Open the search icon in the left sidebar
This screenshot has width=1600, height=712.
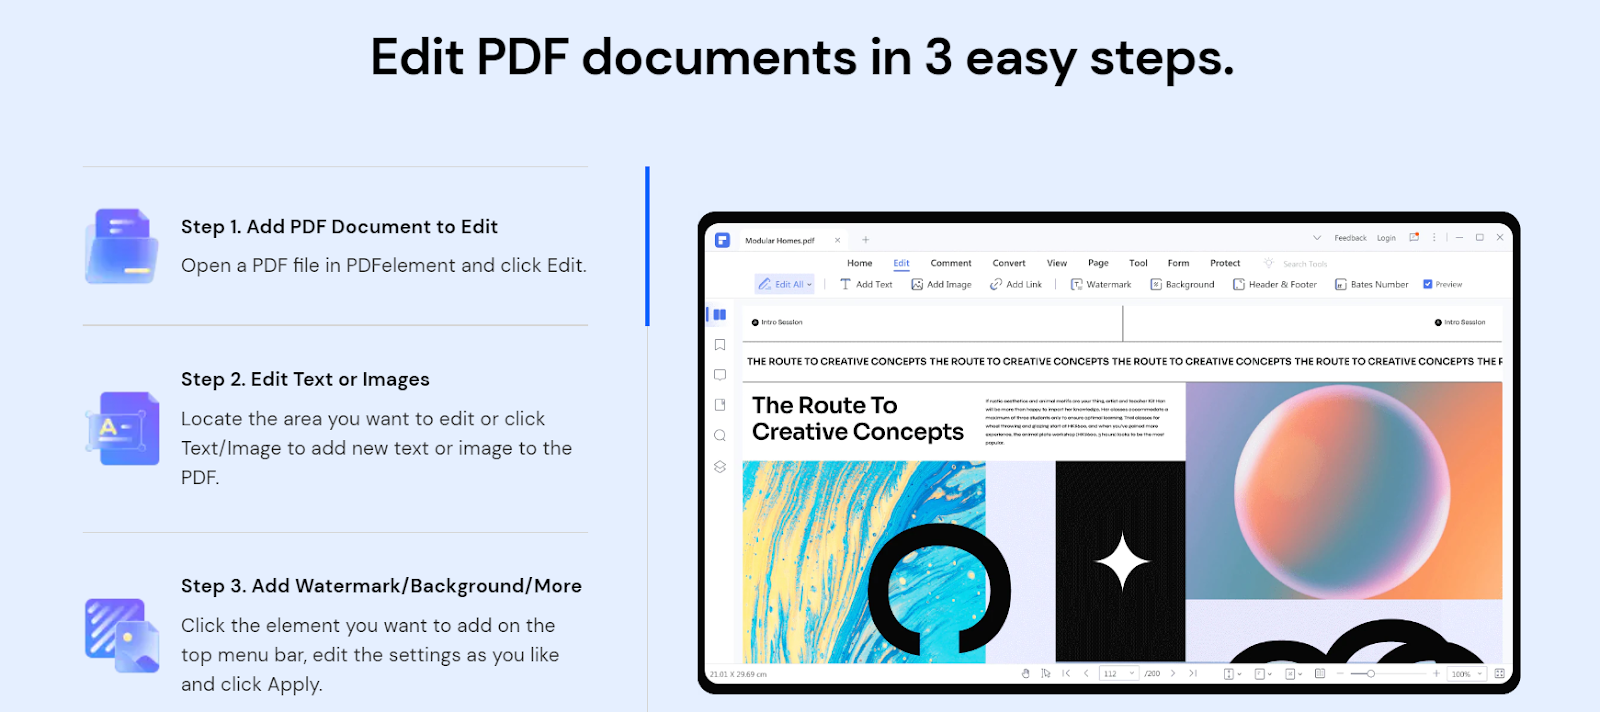pyautogui.click(x=720, y=436)
